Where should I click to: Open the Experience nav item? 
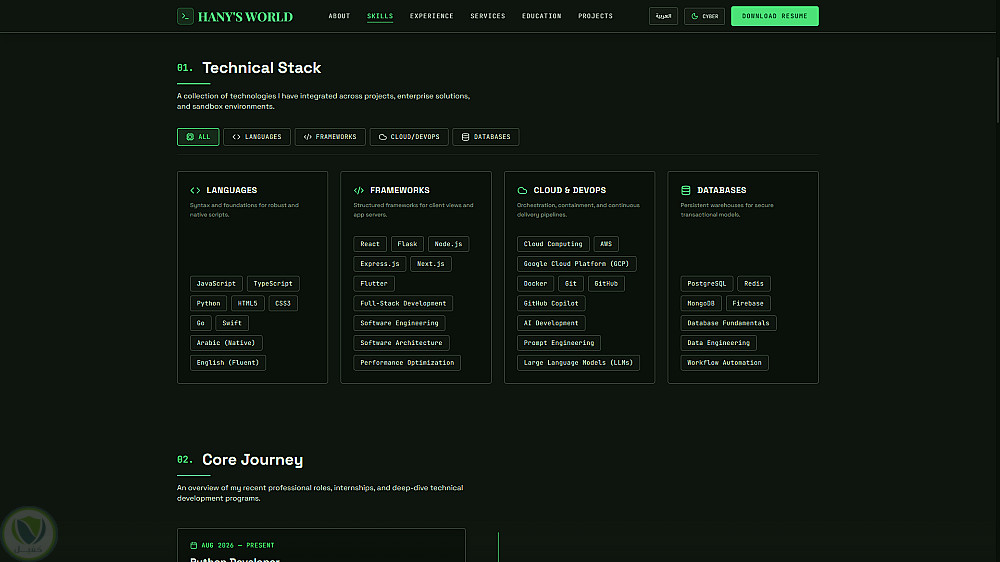pos(432,16)
